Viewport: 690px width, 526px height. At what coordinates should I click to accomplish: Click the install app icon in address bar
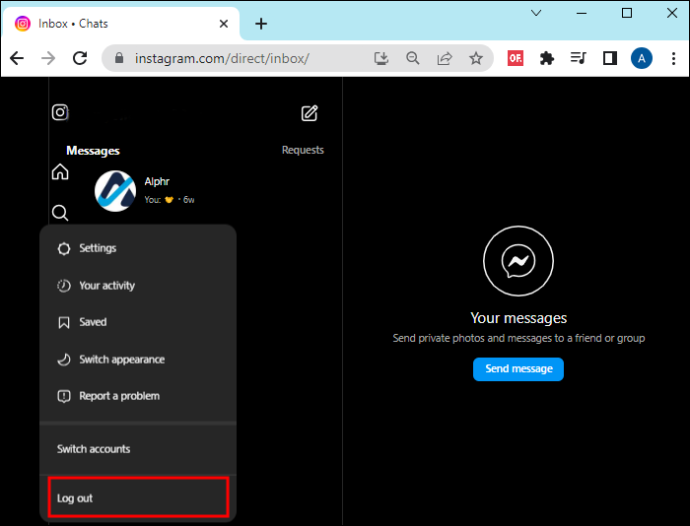pyautogui.click(x=381, y=58)
